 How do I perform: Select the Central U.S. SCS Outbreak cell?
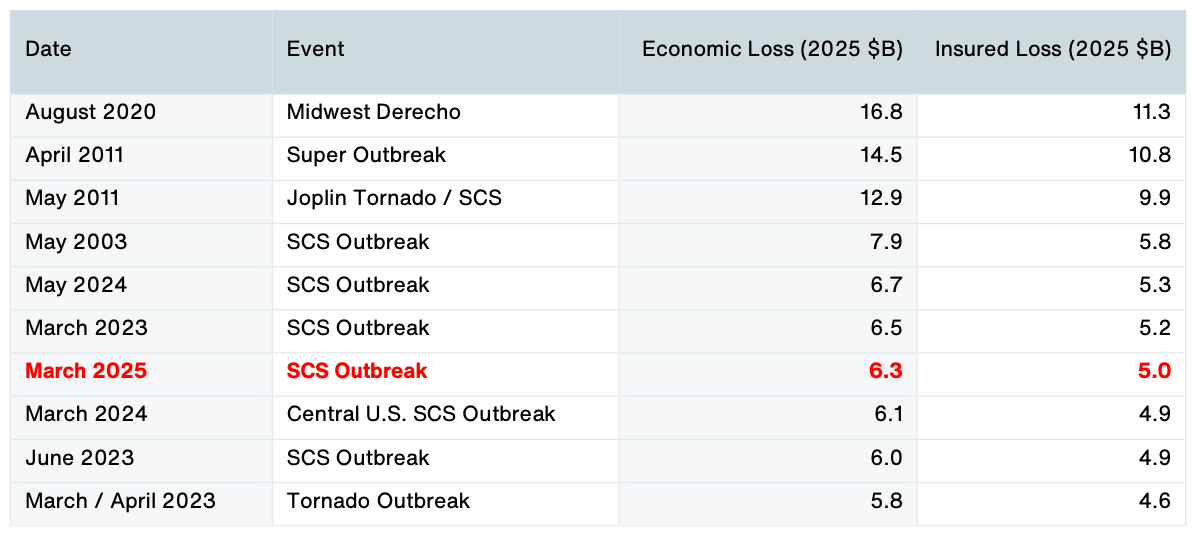point(421,414)
